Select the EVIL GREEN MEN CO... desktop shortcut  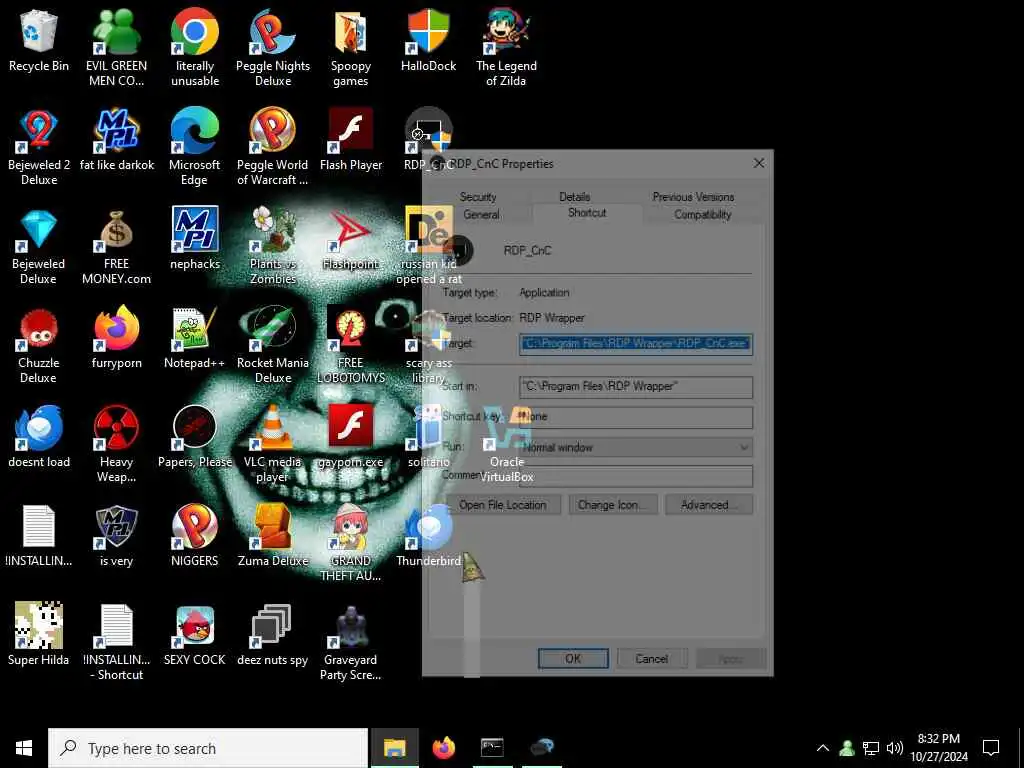click(x=116, y=48)
